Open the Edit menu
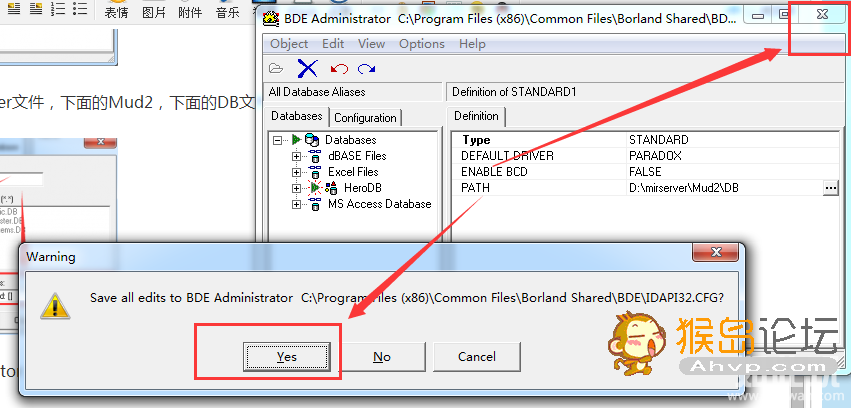The image size is (851, 408). pyautogui.click(x=333, y=44)
